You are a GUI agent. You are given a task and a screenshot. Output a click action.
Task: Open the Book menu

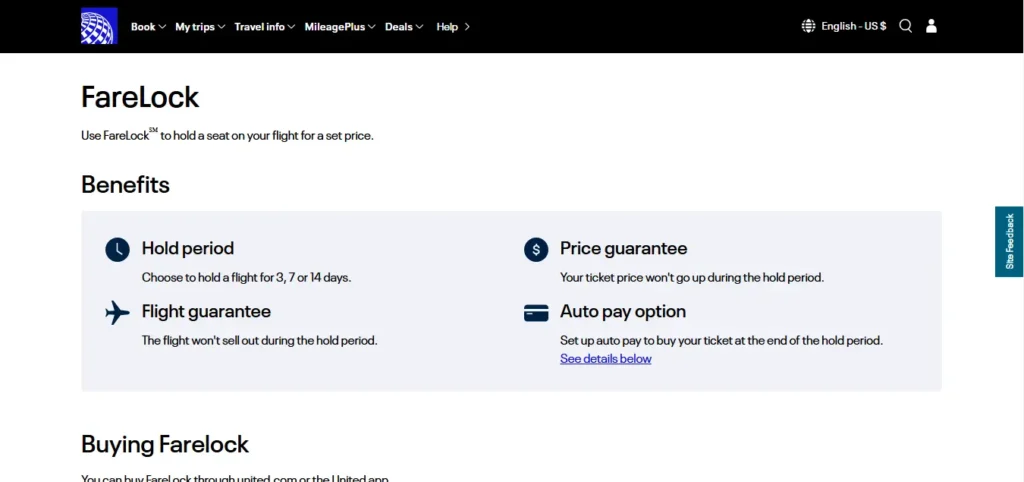click(143, 27)
